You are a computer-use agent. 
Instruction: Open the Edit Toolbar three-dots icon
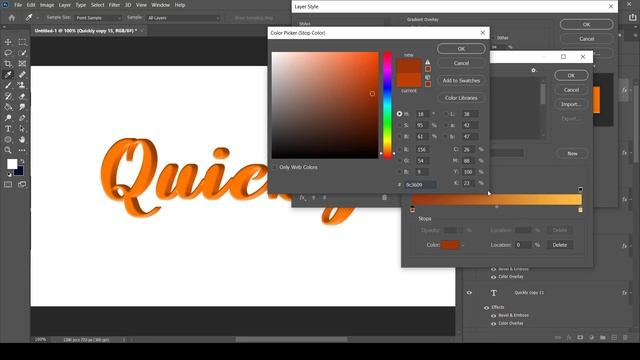(x=22, y=150)
